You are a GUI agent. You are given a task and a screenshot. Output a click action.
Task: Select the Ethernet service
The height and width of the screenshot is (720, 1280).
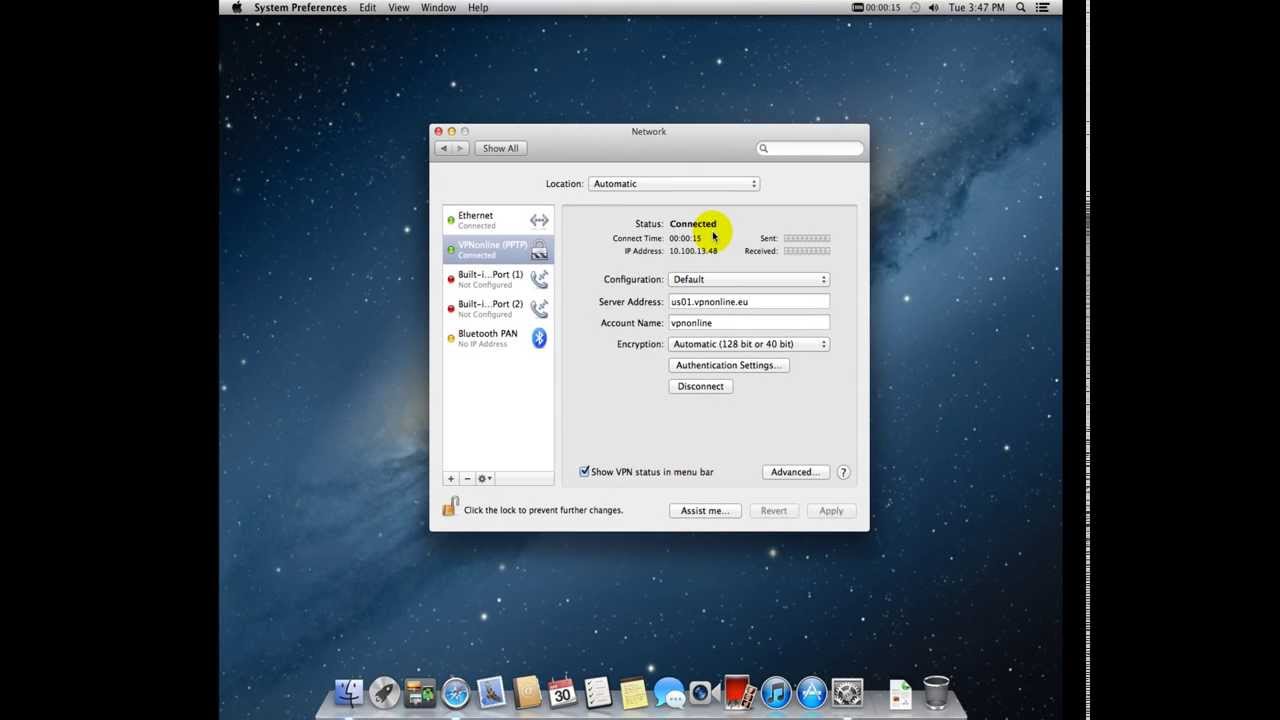pos(498,220)
